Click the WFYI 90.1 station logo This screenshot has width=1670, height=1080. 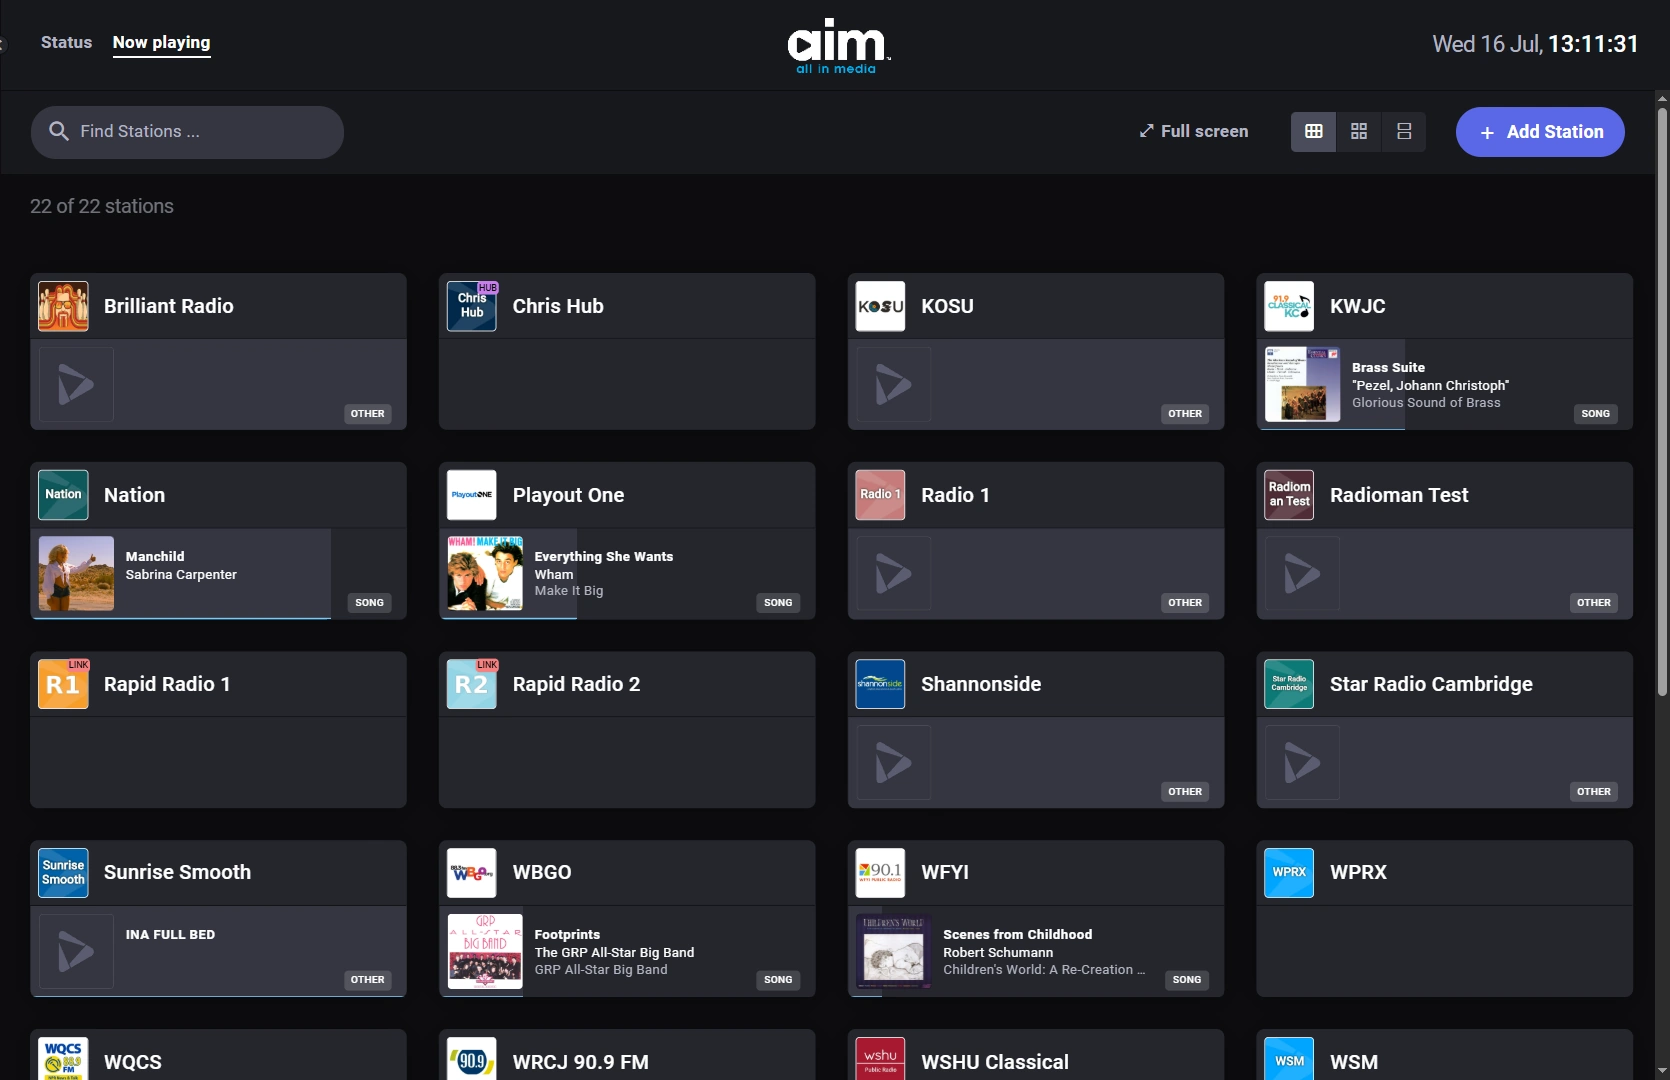point(881,872)
